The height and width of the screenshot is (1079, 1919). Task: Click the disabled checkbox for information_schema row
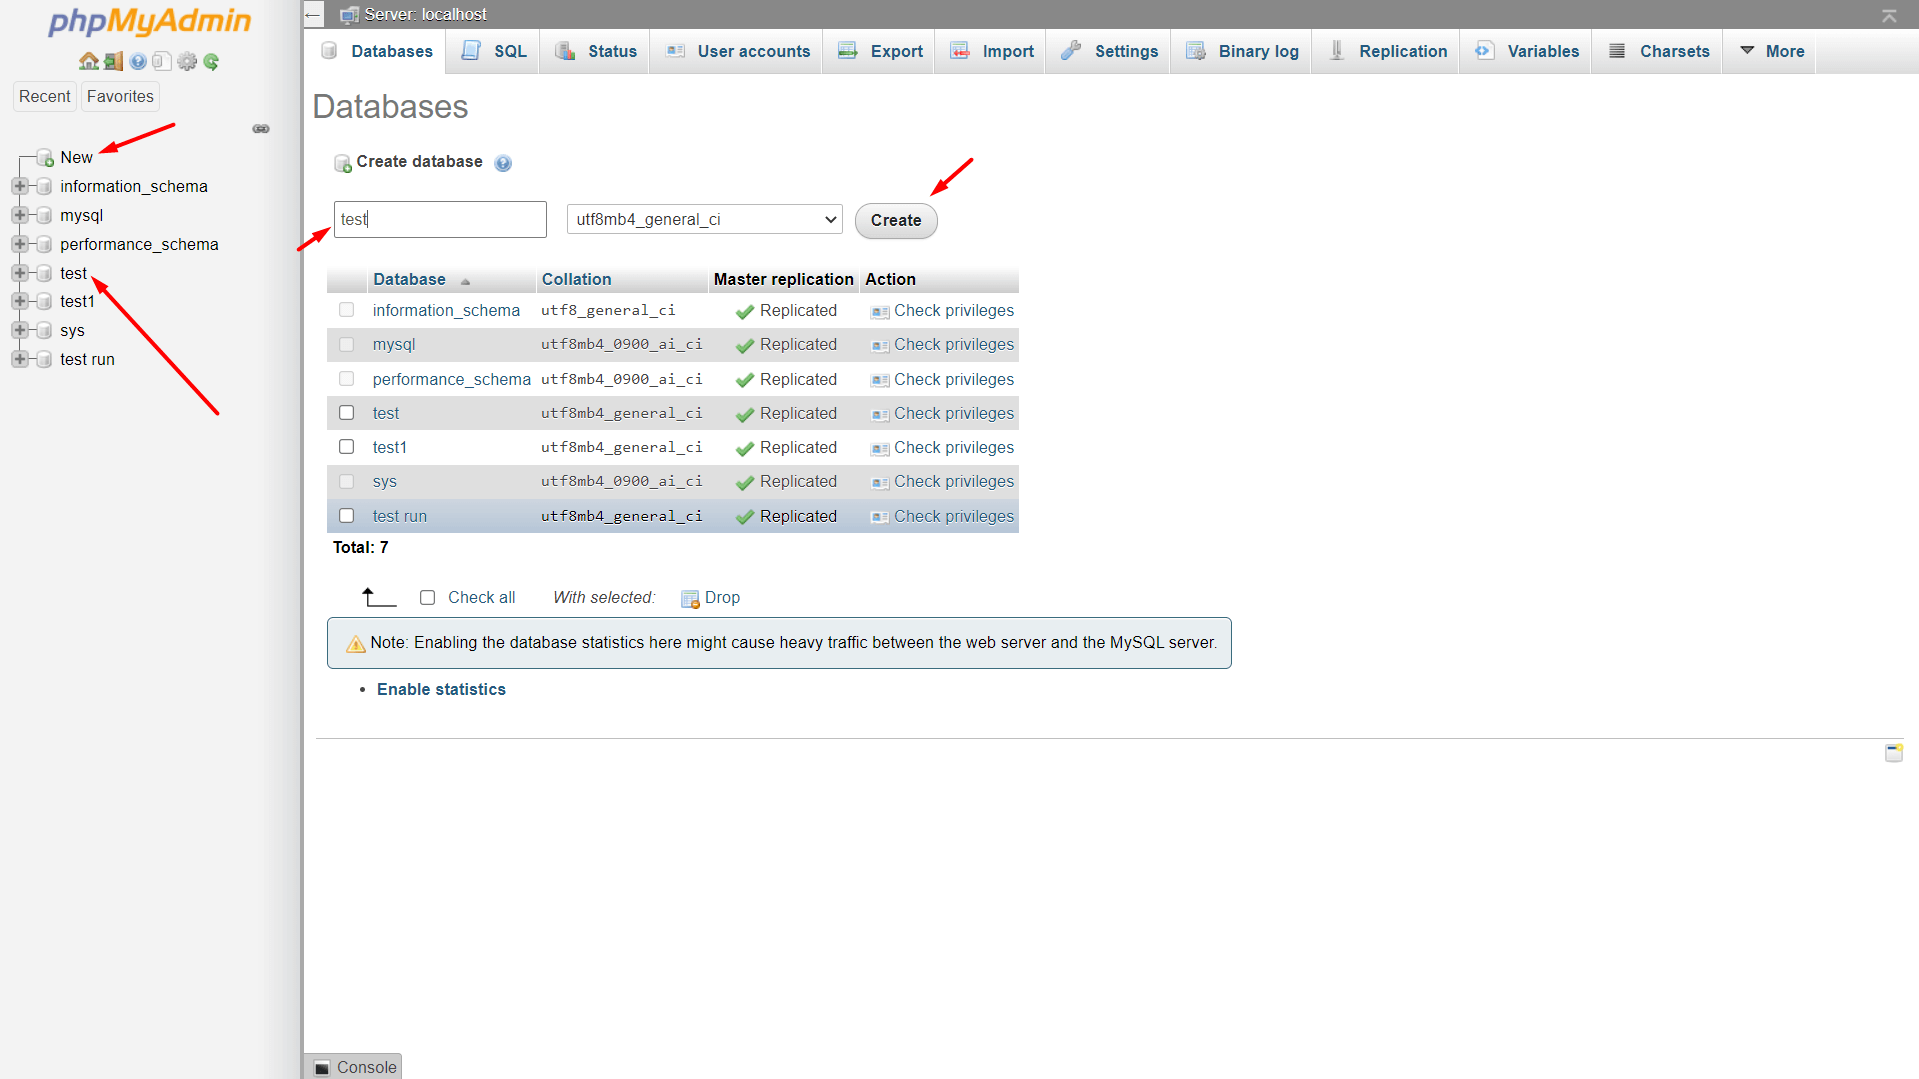(347, 310)
